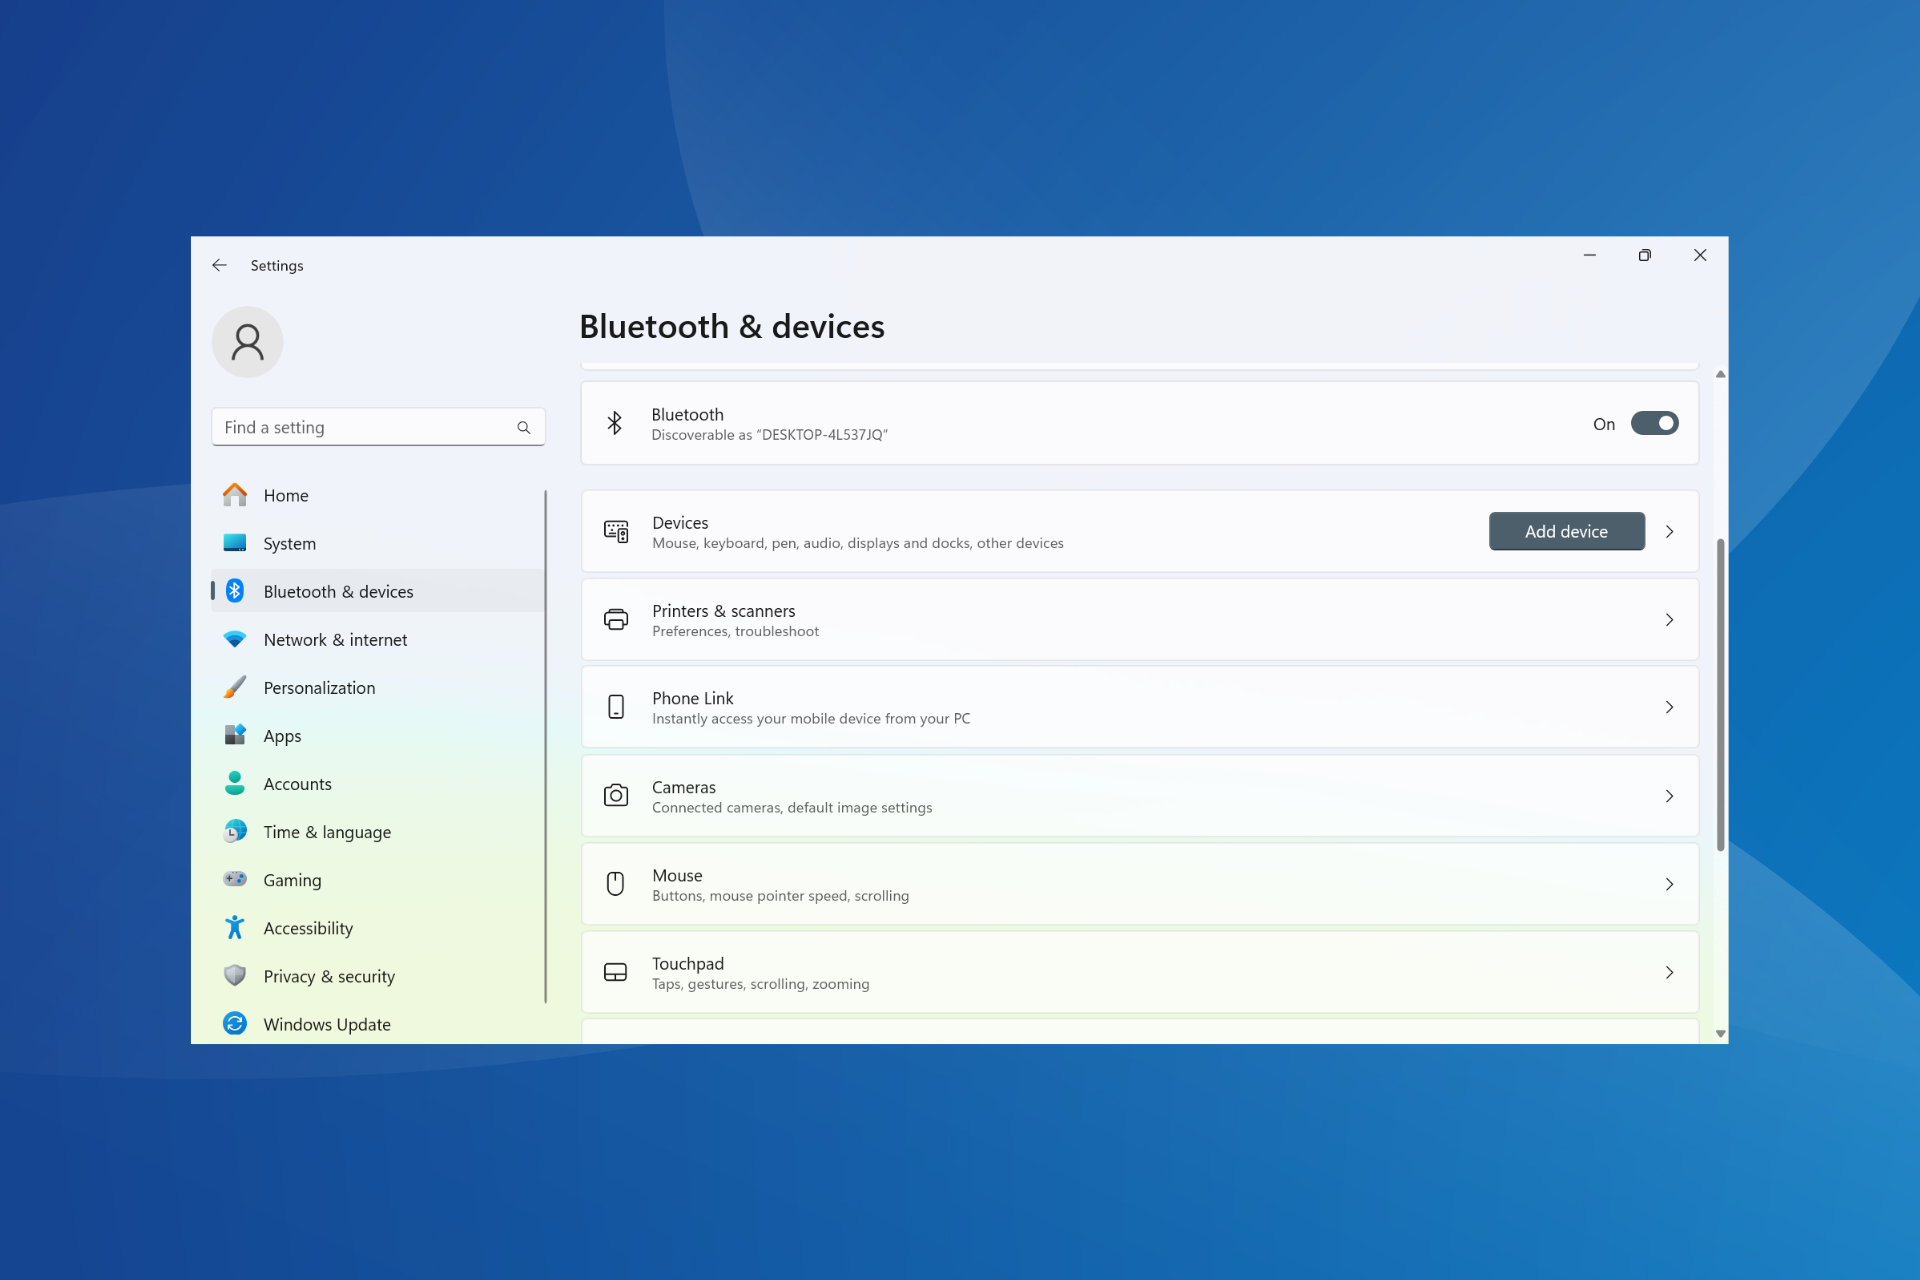Expand Printers & scanners chevron
The image size is (1920, 1280).
click(x=1669, y=620)
